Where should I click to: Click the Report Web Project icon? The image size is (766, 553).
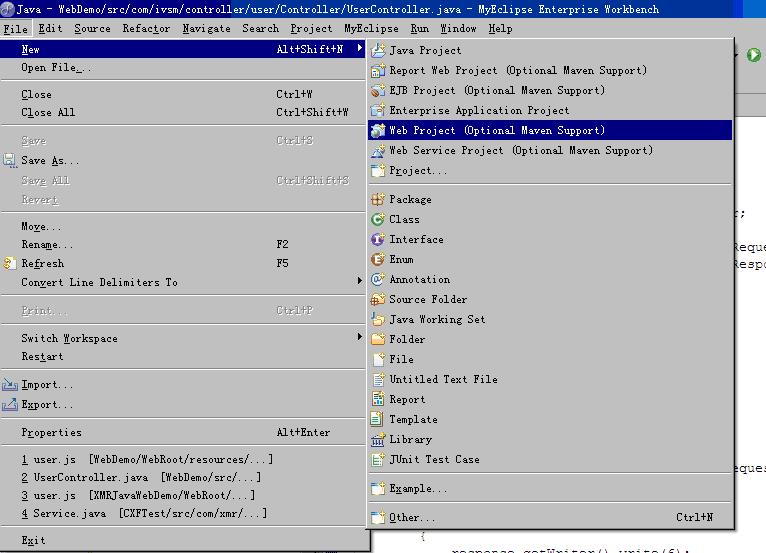tap(378, 70)
